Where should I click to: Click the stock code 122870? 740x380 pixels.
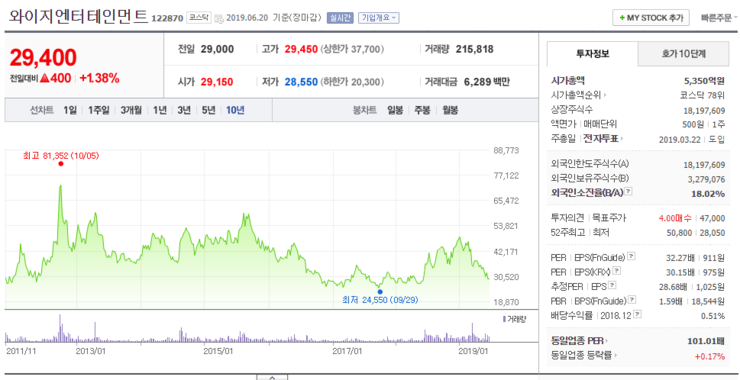[167, 18]
